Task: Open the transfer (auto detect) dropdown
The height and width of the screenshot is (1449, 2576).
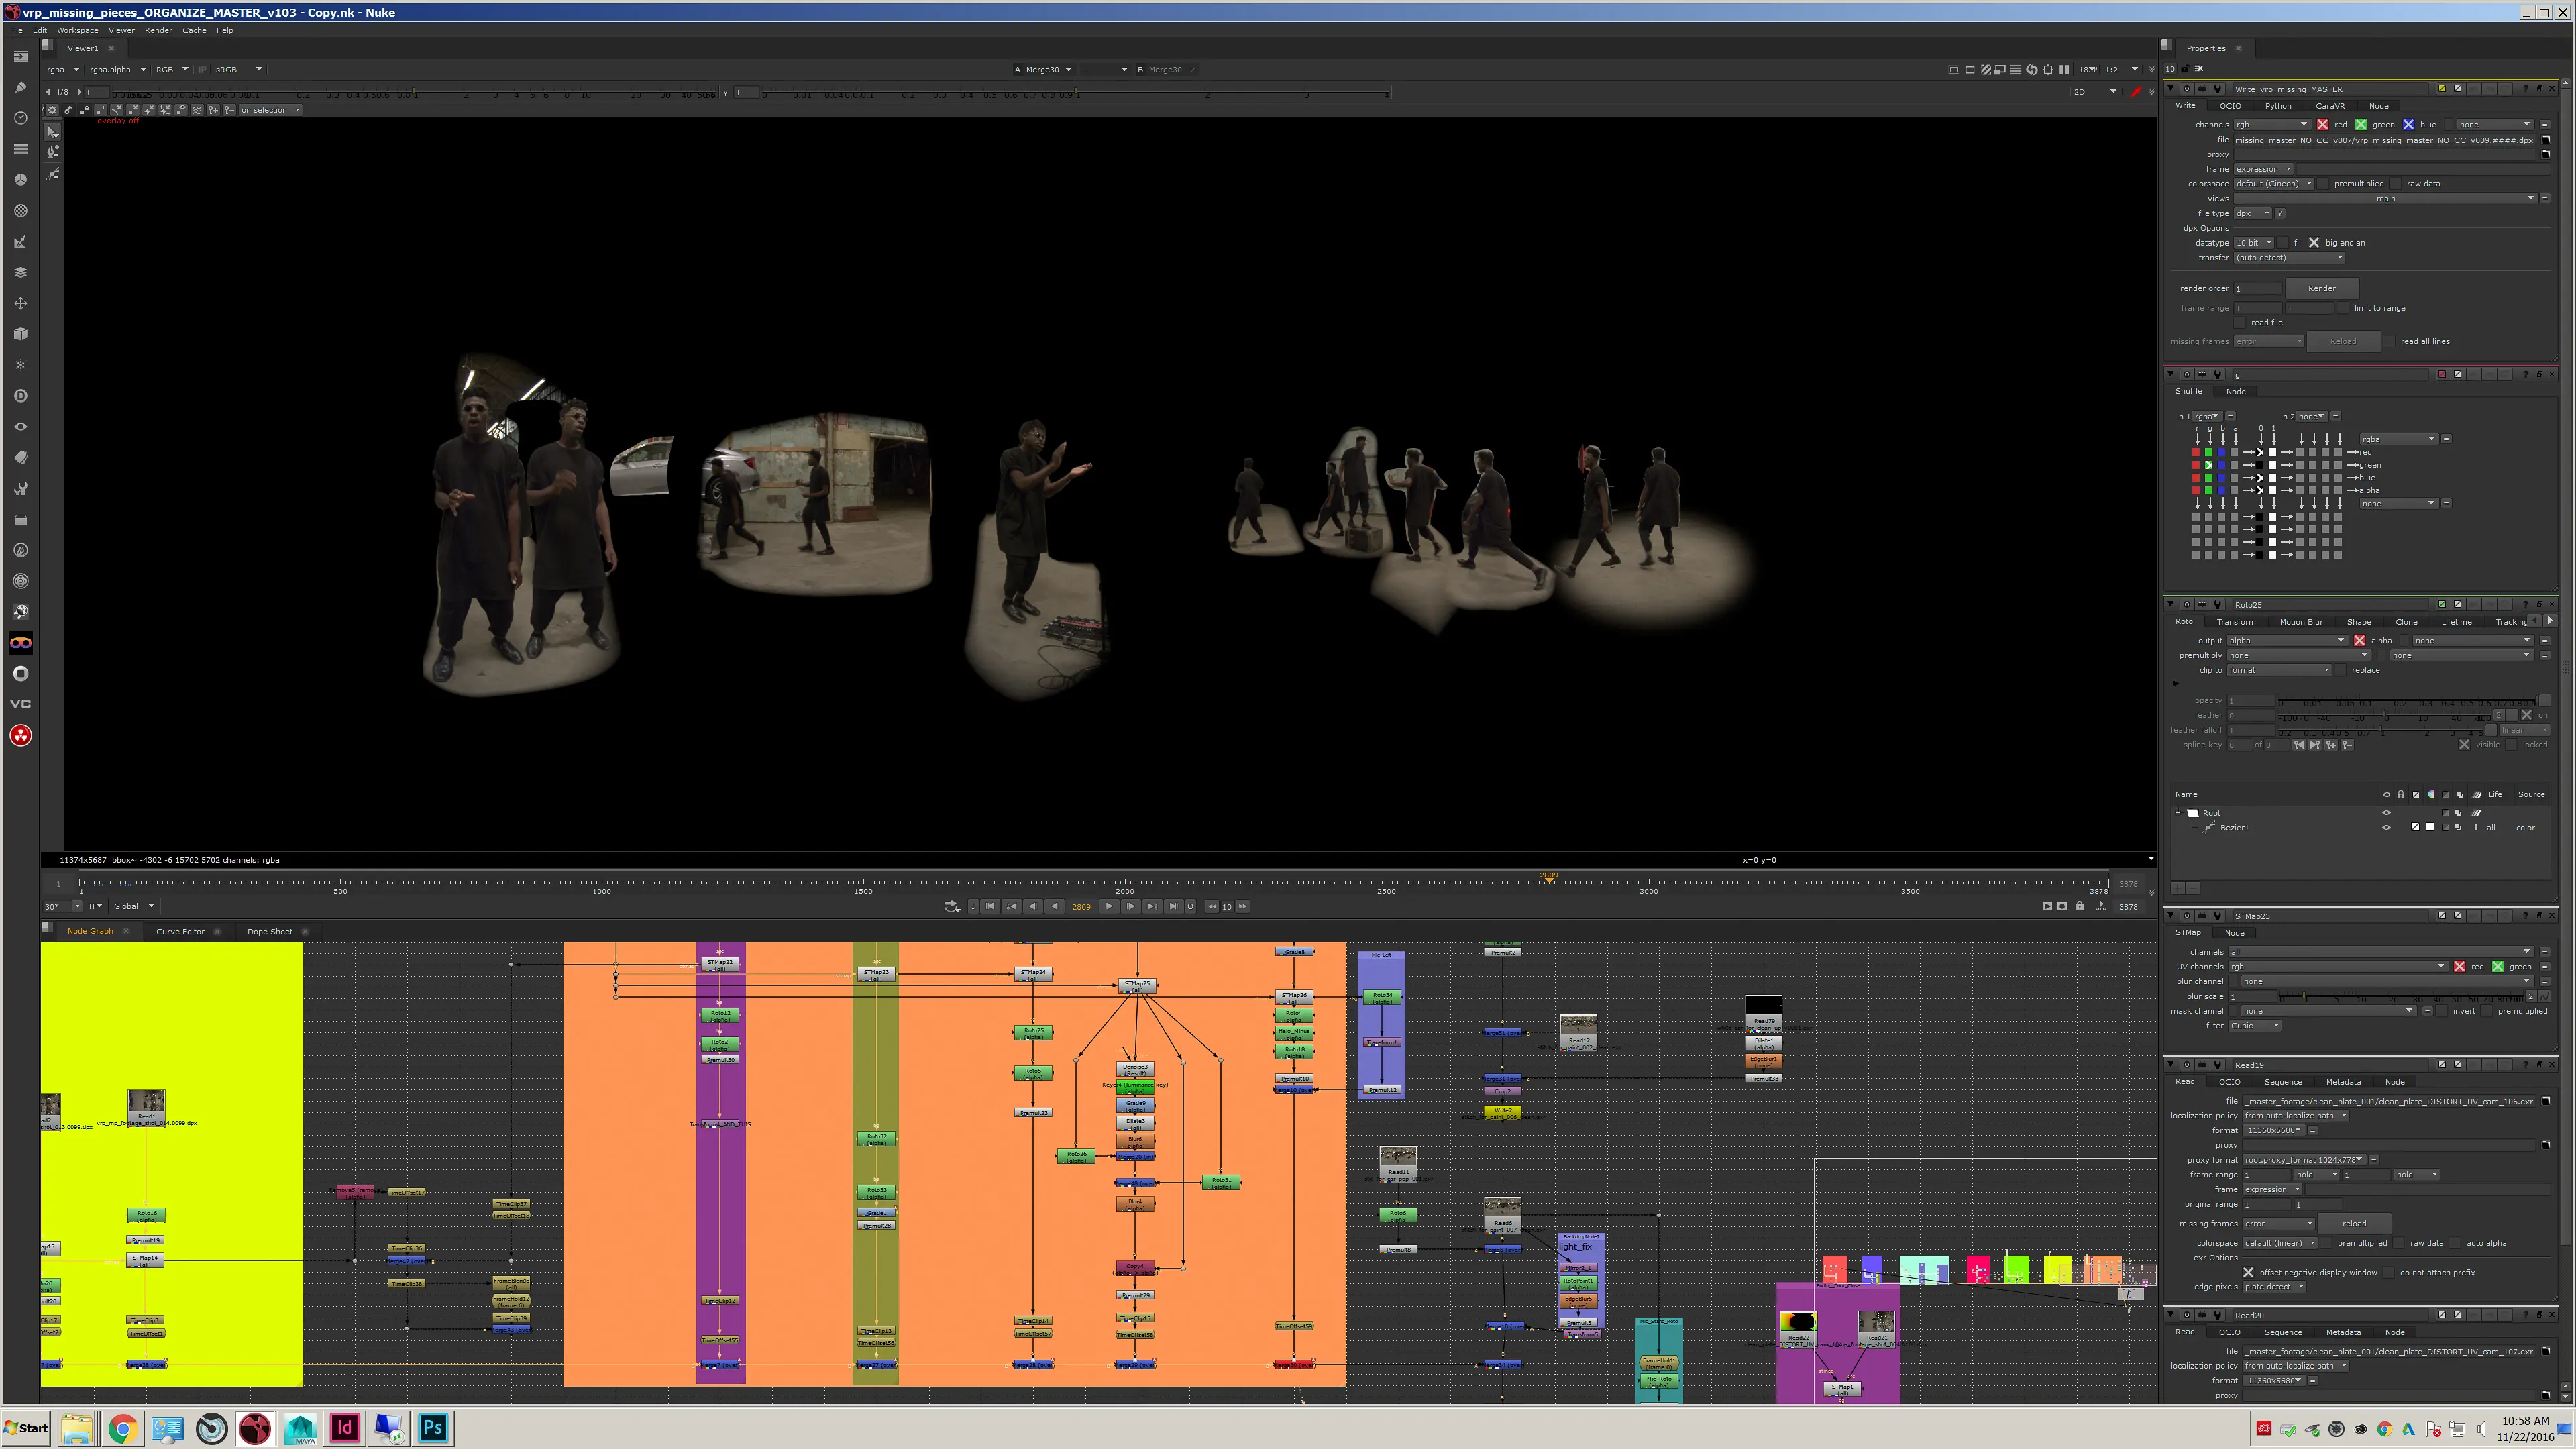Action: pos(2289,258)
